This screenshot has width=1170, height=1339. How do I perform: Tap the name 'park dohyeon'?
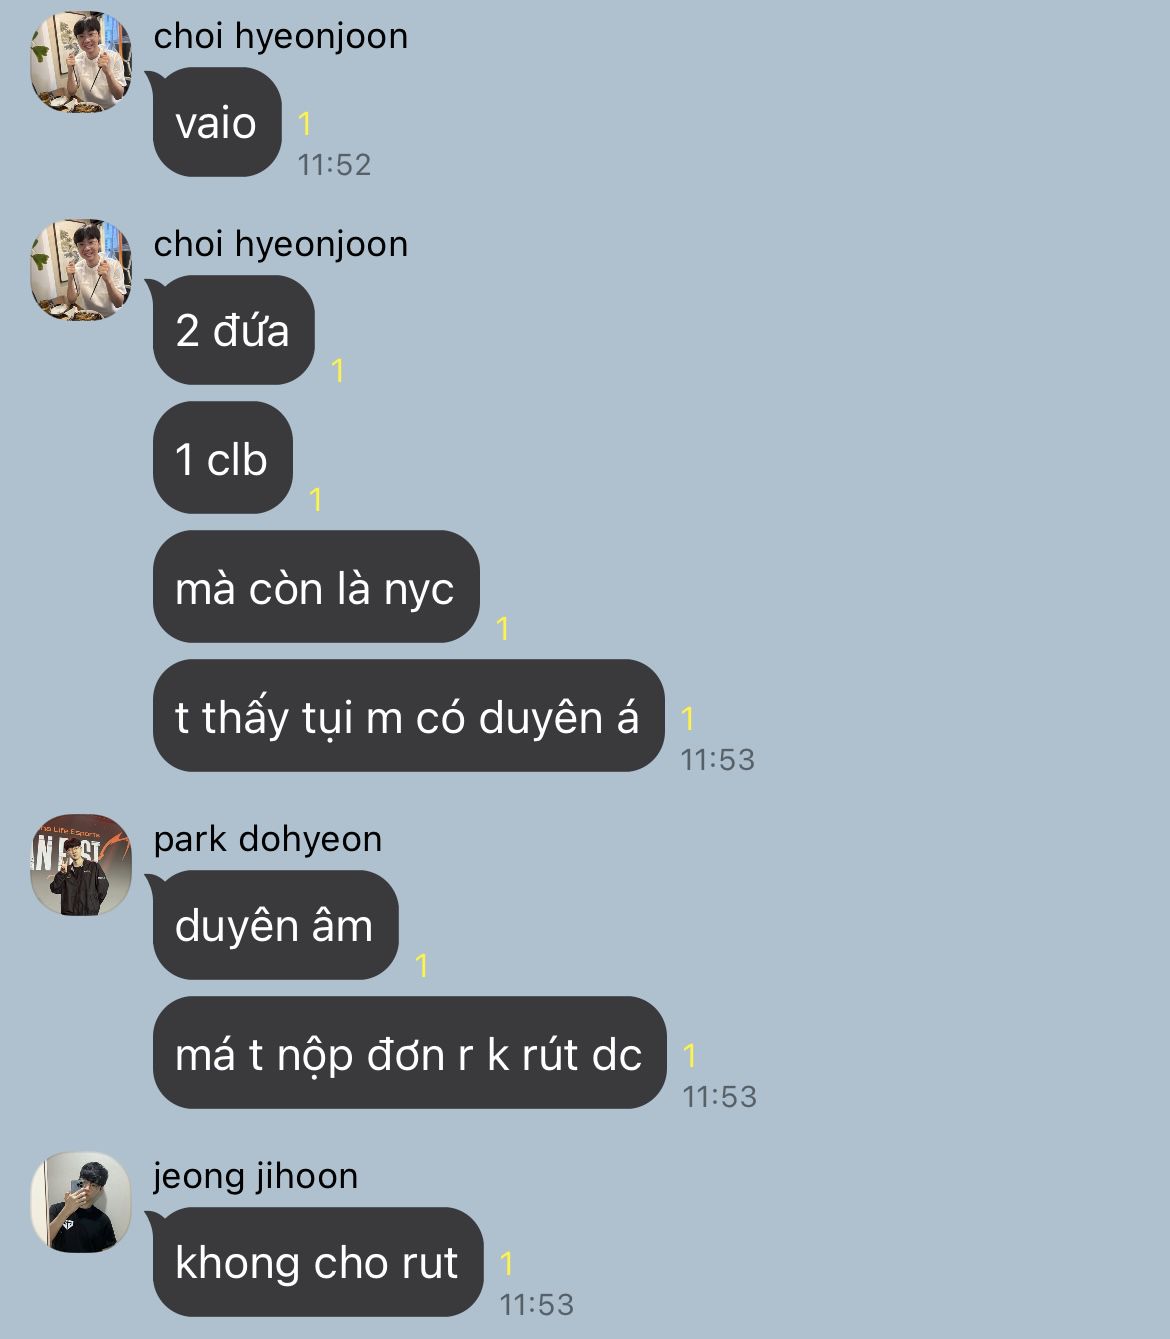[x=268, y=839]
